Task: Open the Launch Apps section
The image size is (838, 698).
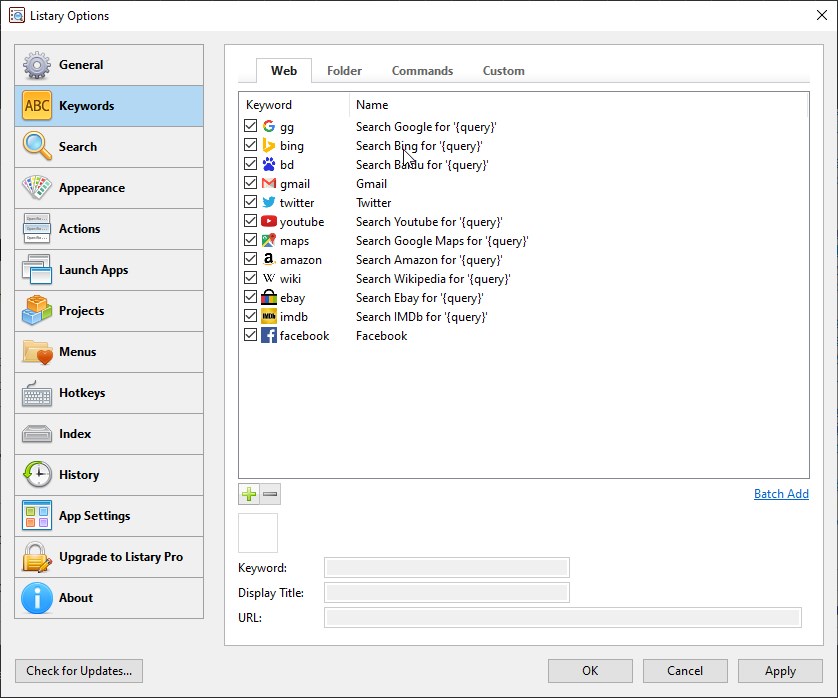Action: [109, 270]
